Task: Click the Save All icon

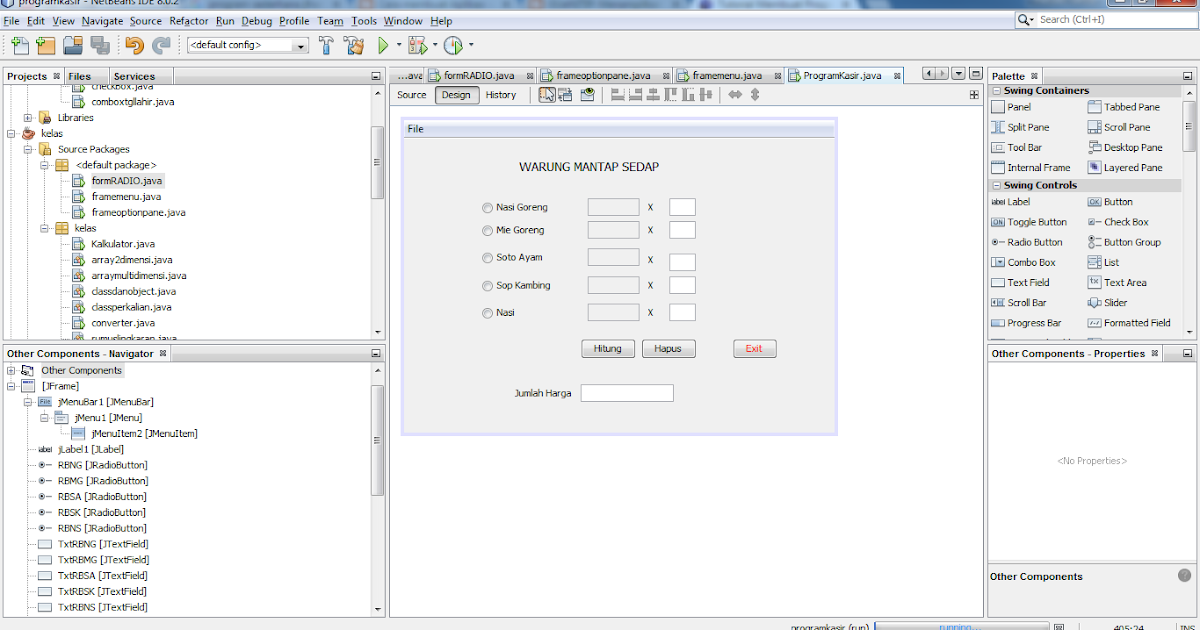Action: click(x=100, y=45)
